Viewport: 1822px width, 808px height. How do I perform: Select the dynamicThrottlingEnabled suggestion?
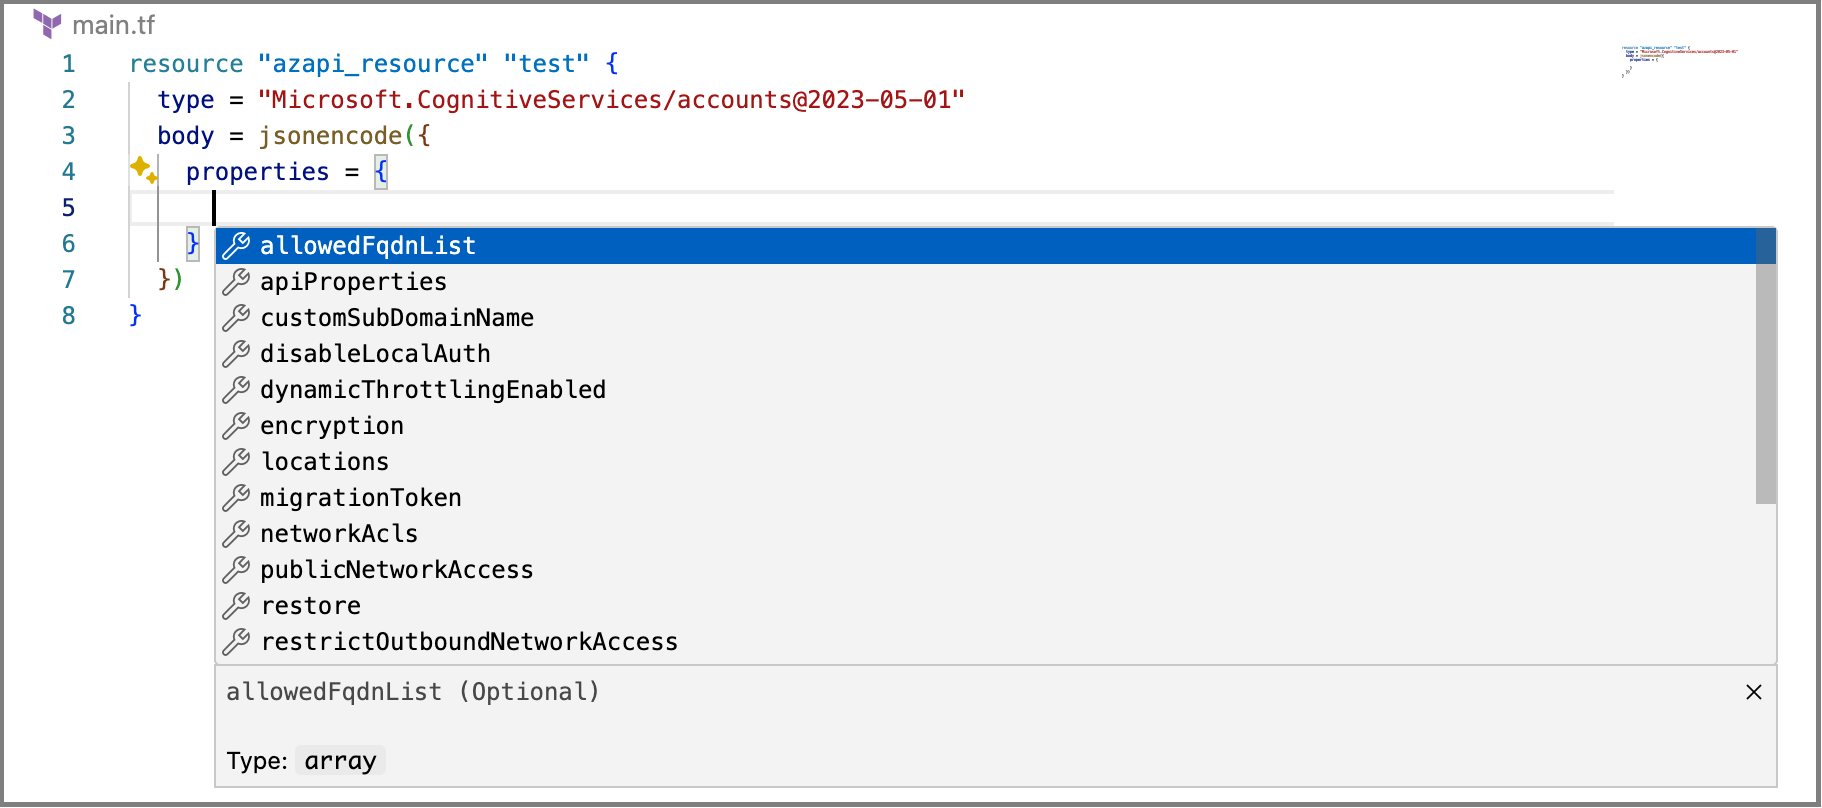coord(433,389)
